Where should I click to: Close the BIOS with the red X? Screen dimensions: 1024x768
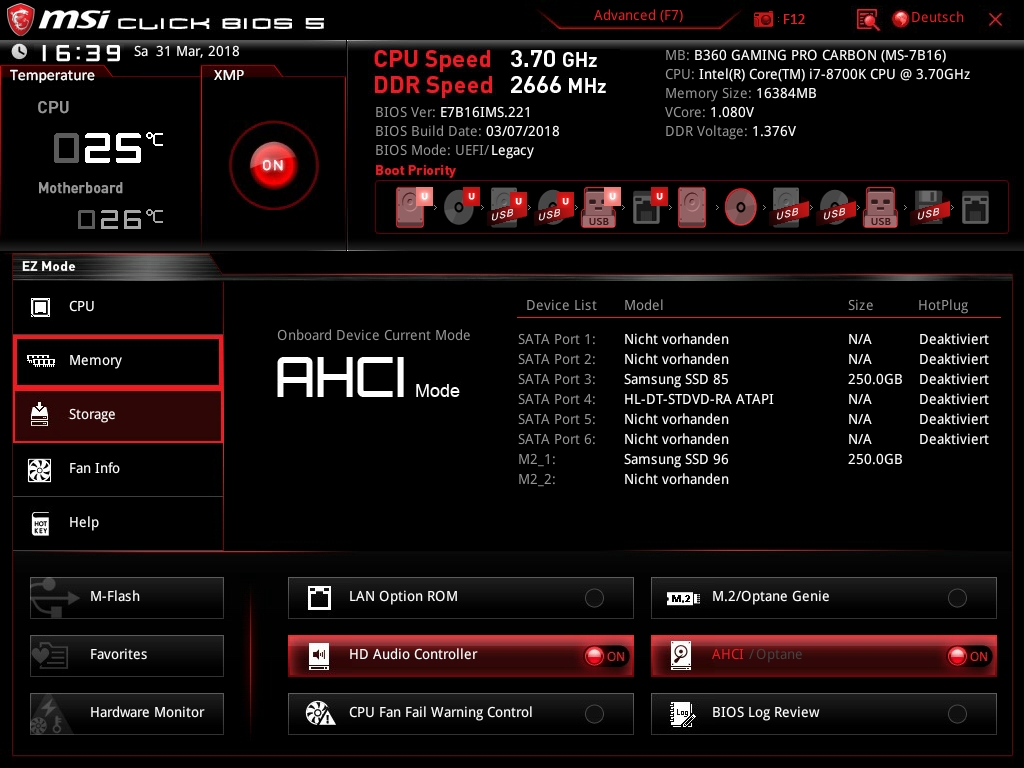[x=995, y=20]
